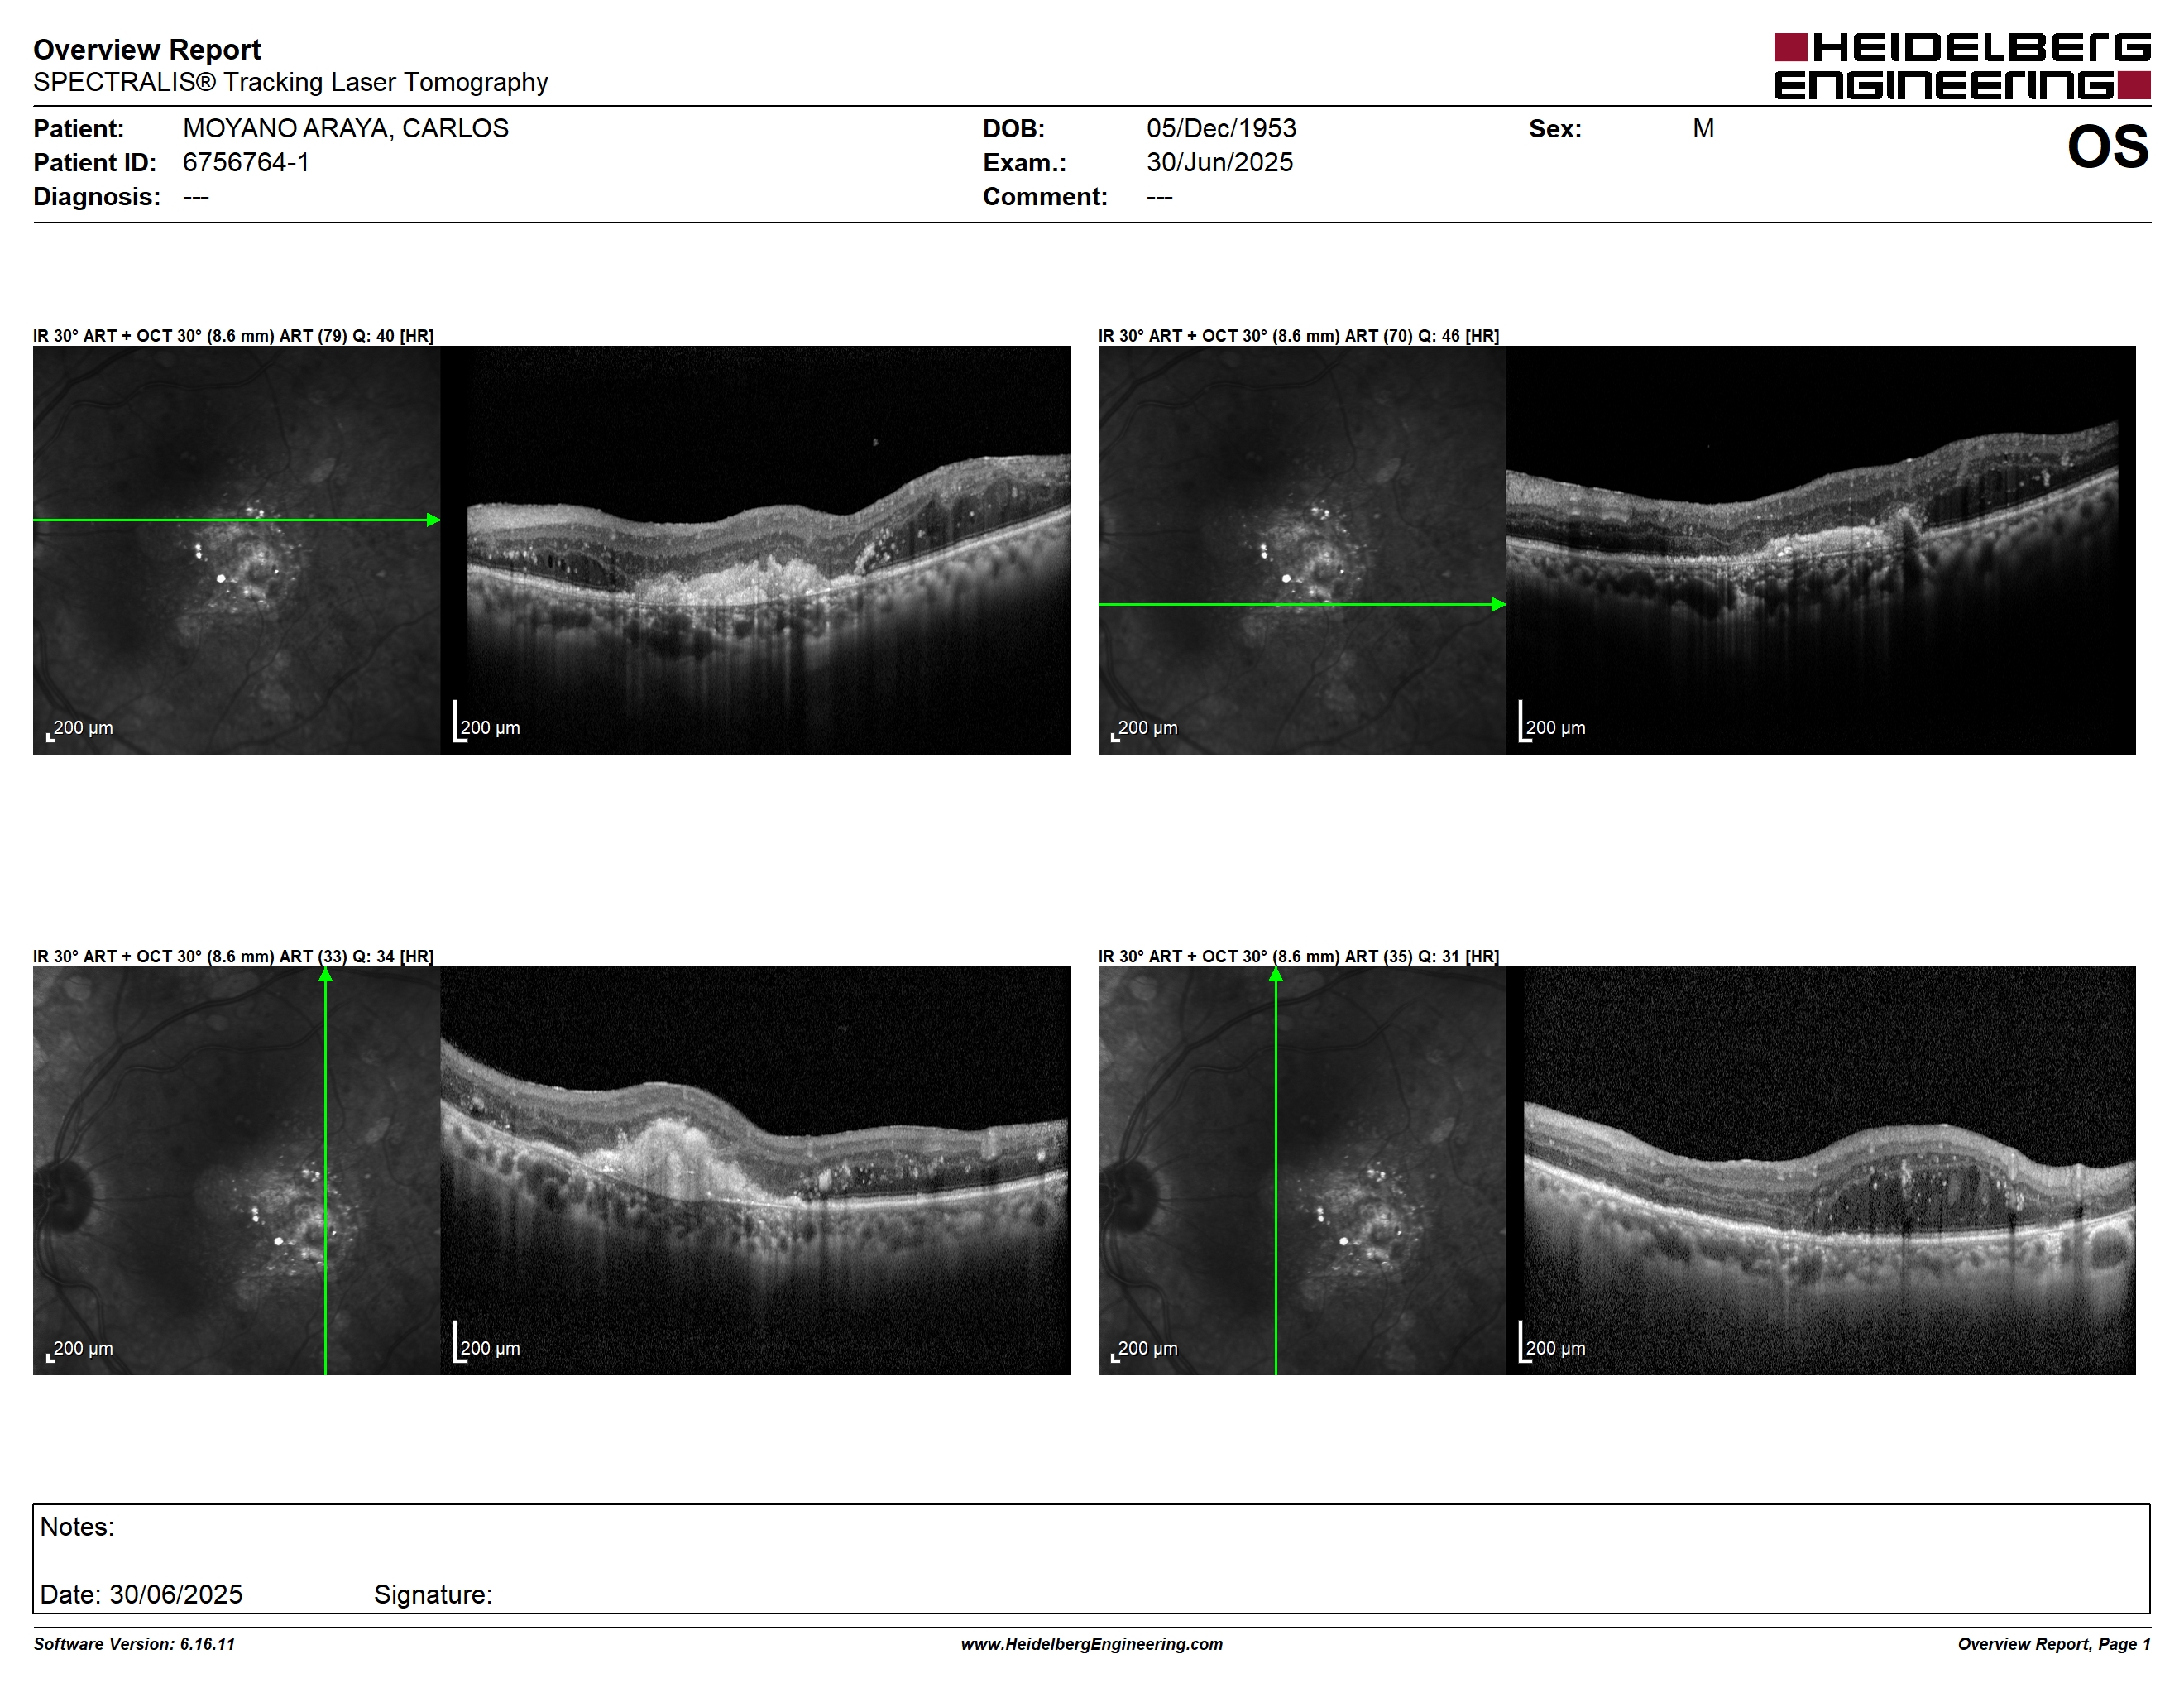The image size is (2184, 1688).
Task: Click the Heidelberg Engineering logo
Action: [1961, 66]
